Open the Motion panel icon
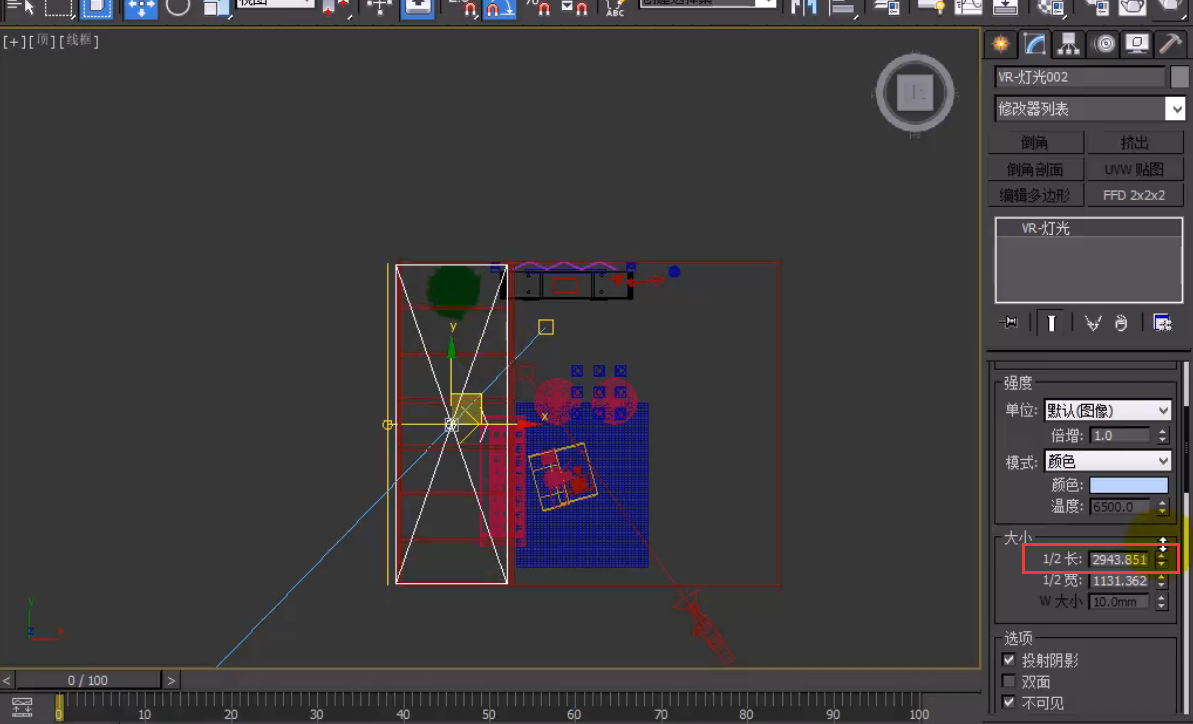 click(x=1104, y=44)
